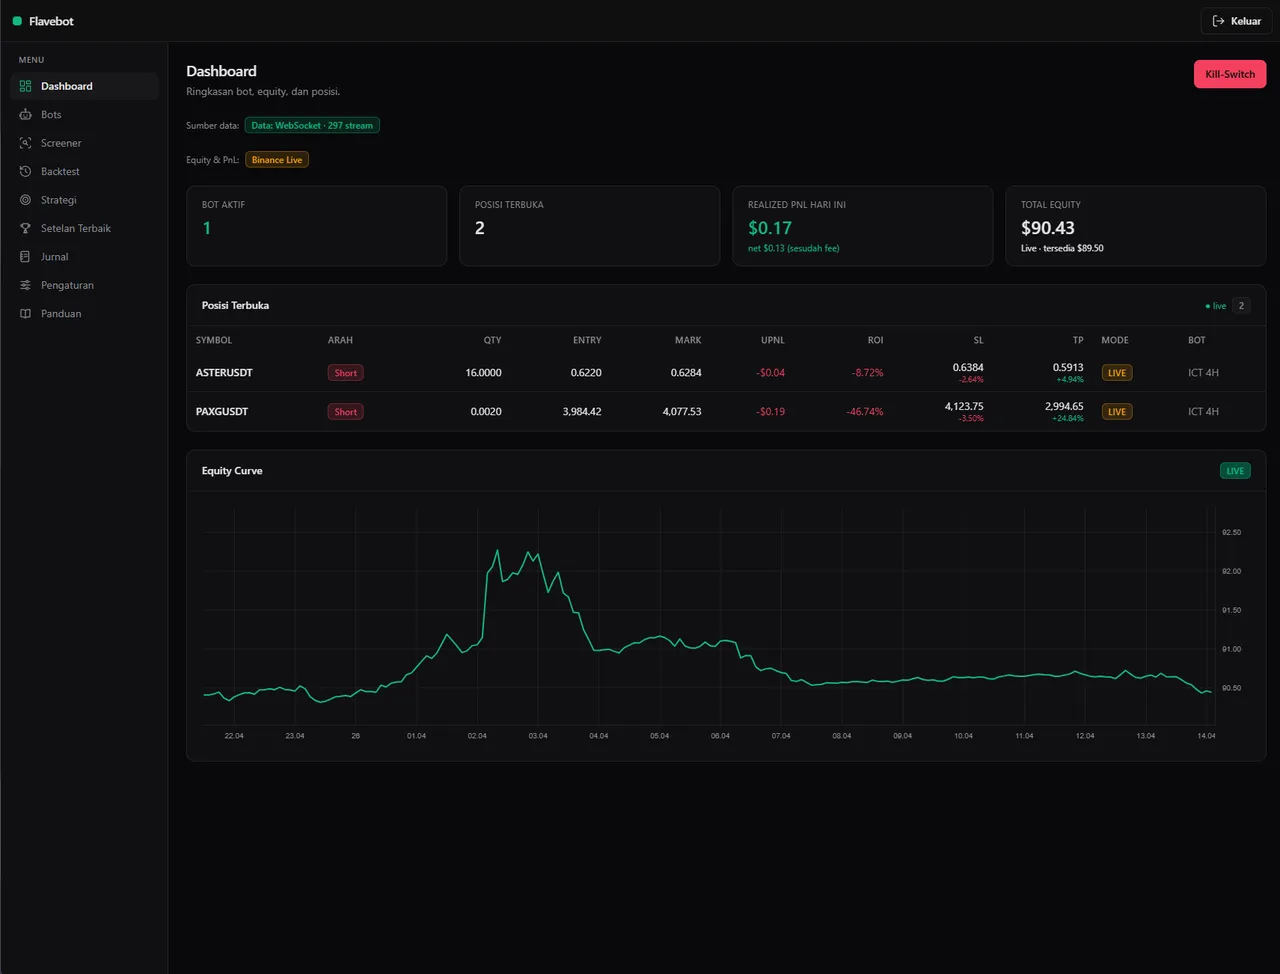1280x974 pixels.
Task: Click the Dashboard grid icon in sidebar
Action: point(26,86)
